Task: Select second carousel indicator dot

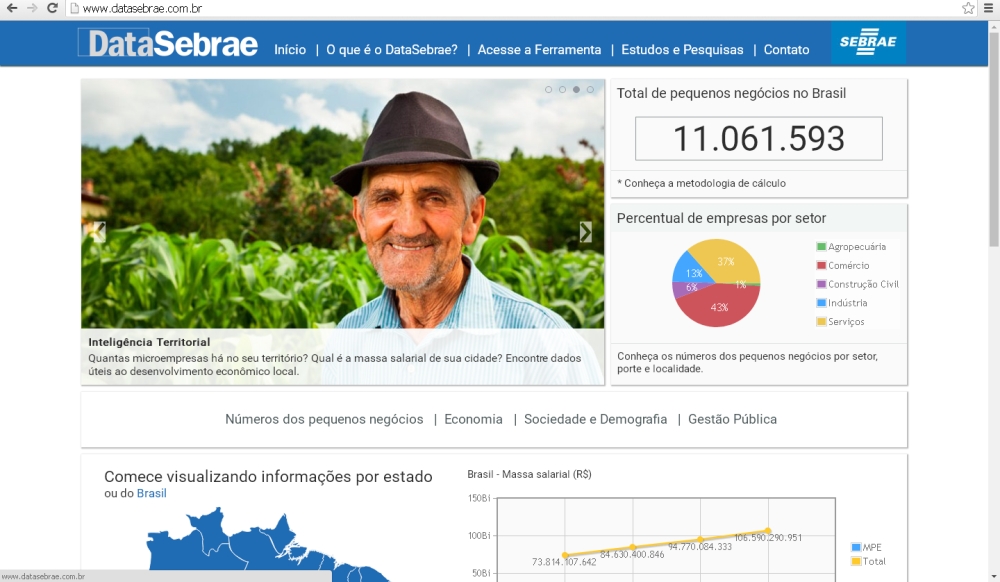Action: pos(562,89)
